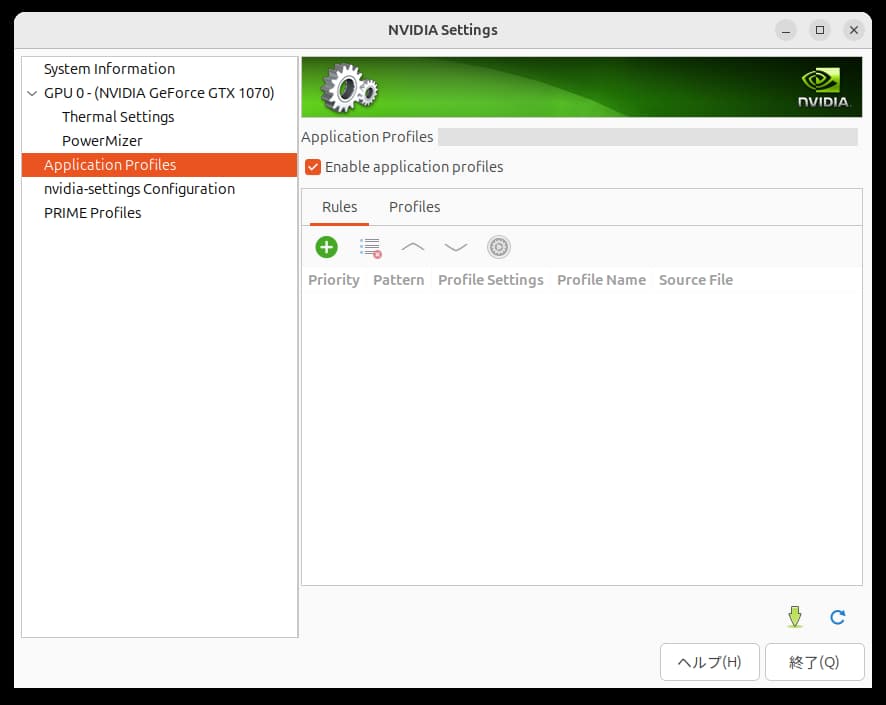Open PowerMizer page
Viewport: 886px width, 705px height.
pos(102,141)
